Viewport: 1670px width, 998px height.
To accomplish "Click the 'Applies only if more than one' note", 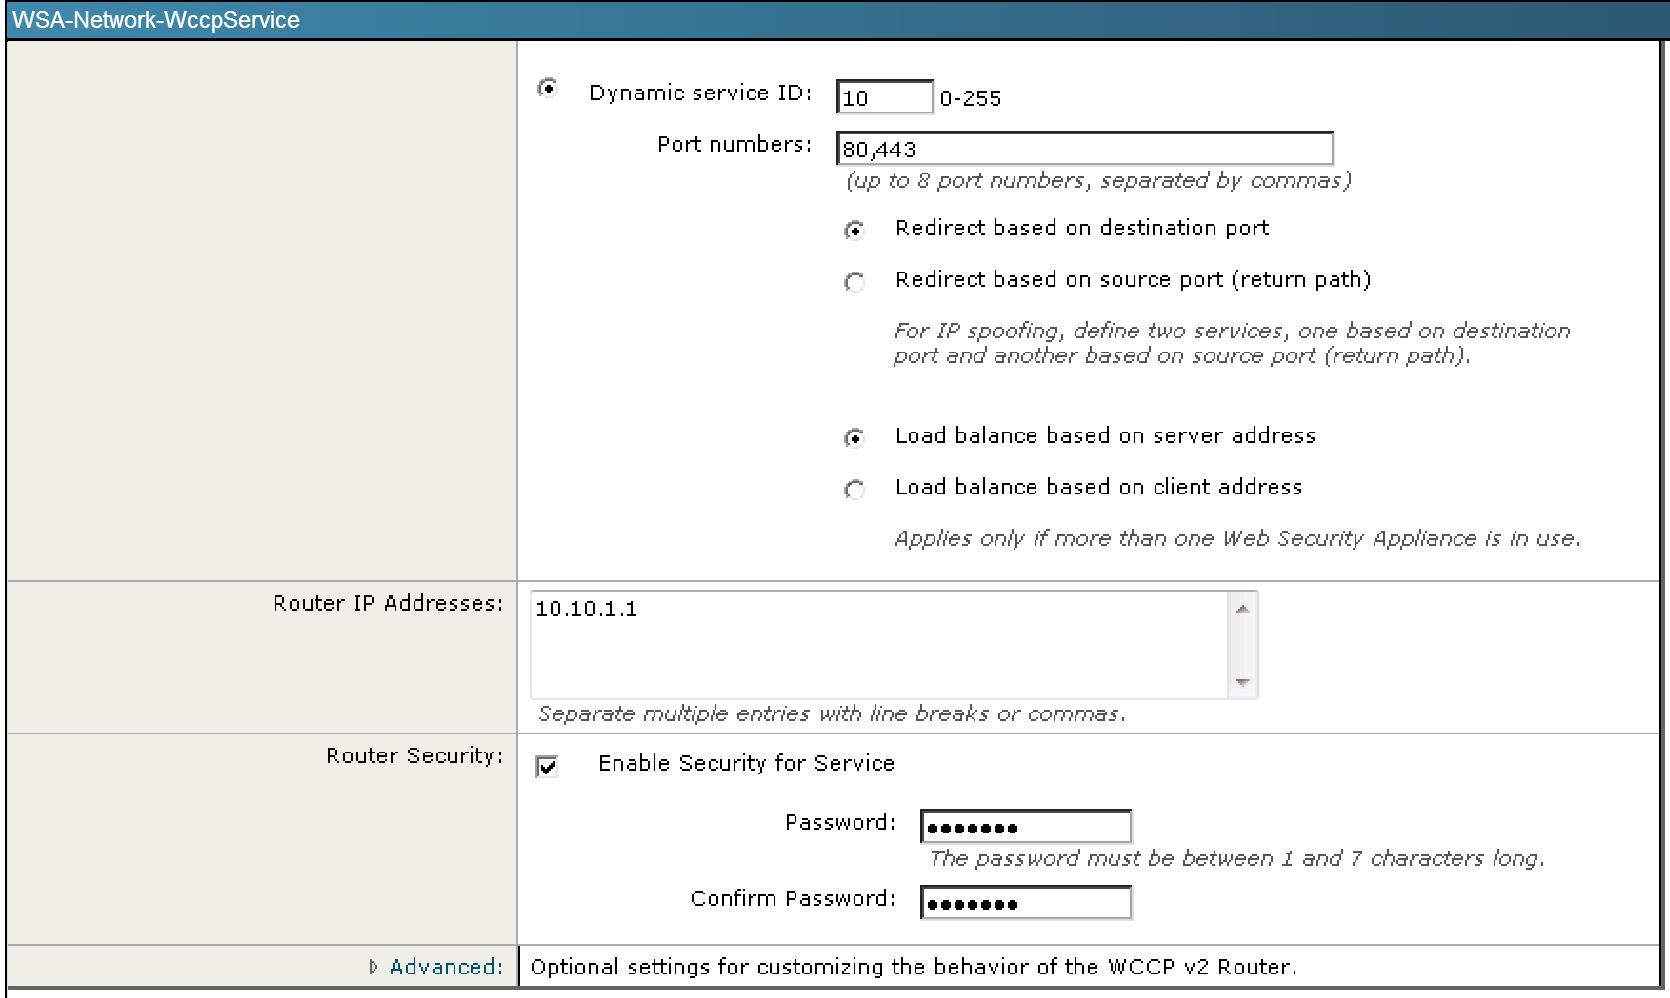I will (1237, 538).
